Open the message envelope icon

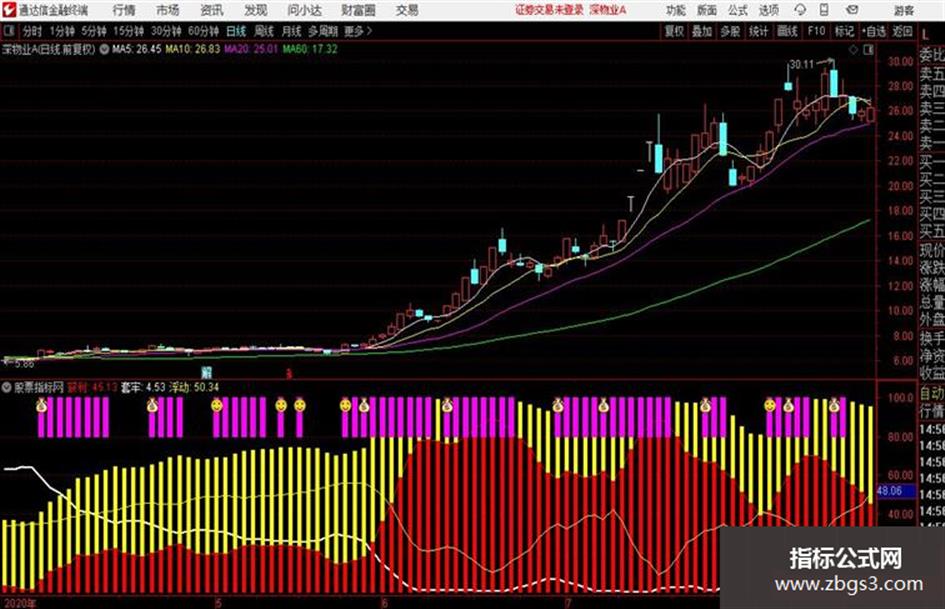tap(852, 10)
